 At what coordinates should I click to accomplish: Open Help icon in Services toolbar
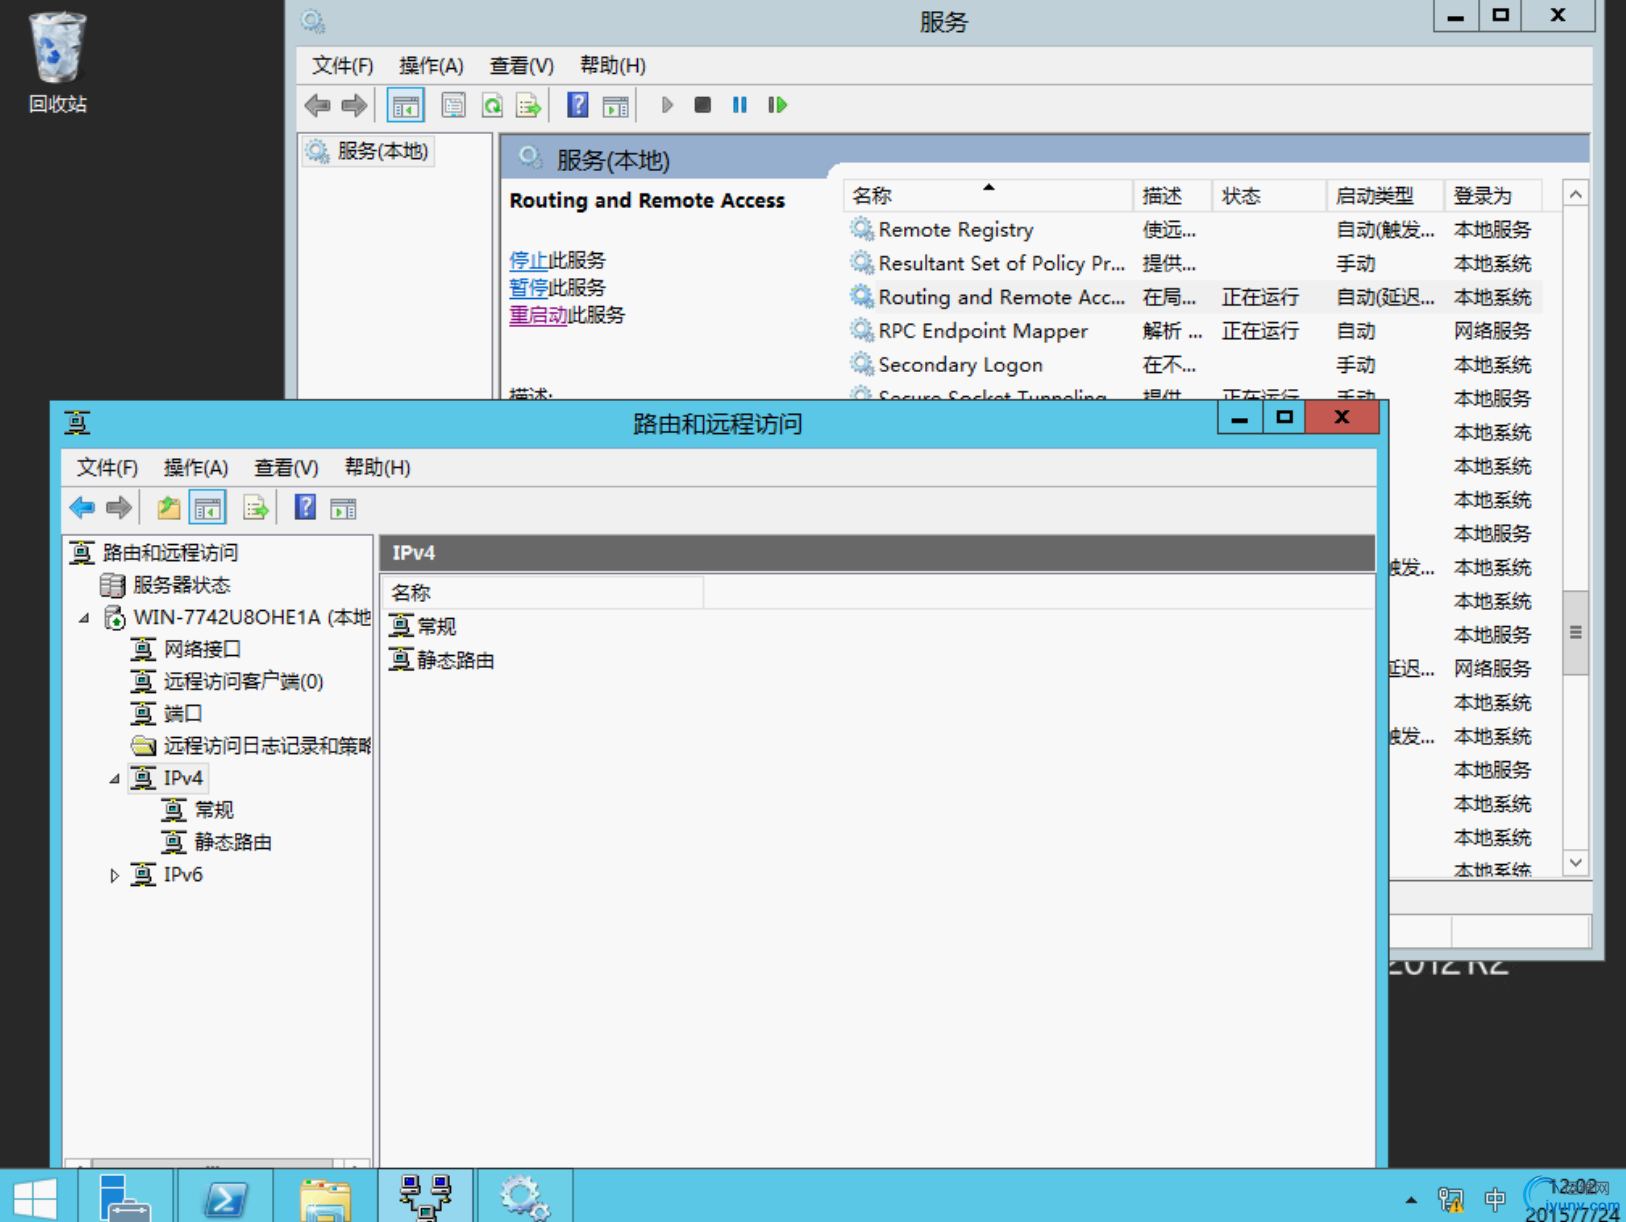click(x=577, y=105)
